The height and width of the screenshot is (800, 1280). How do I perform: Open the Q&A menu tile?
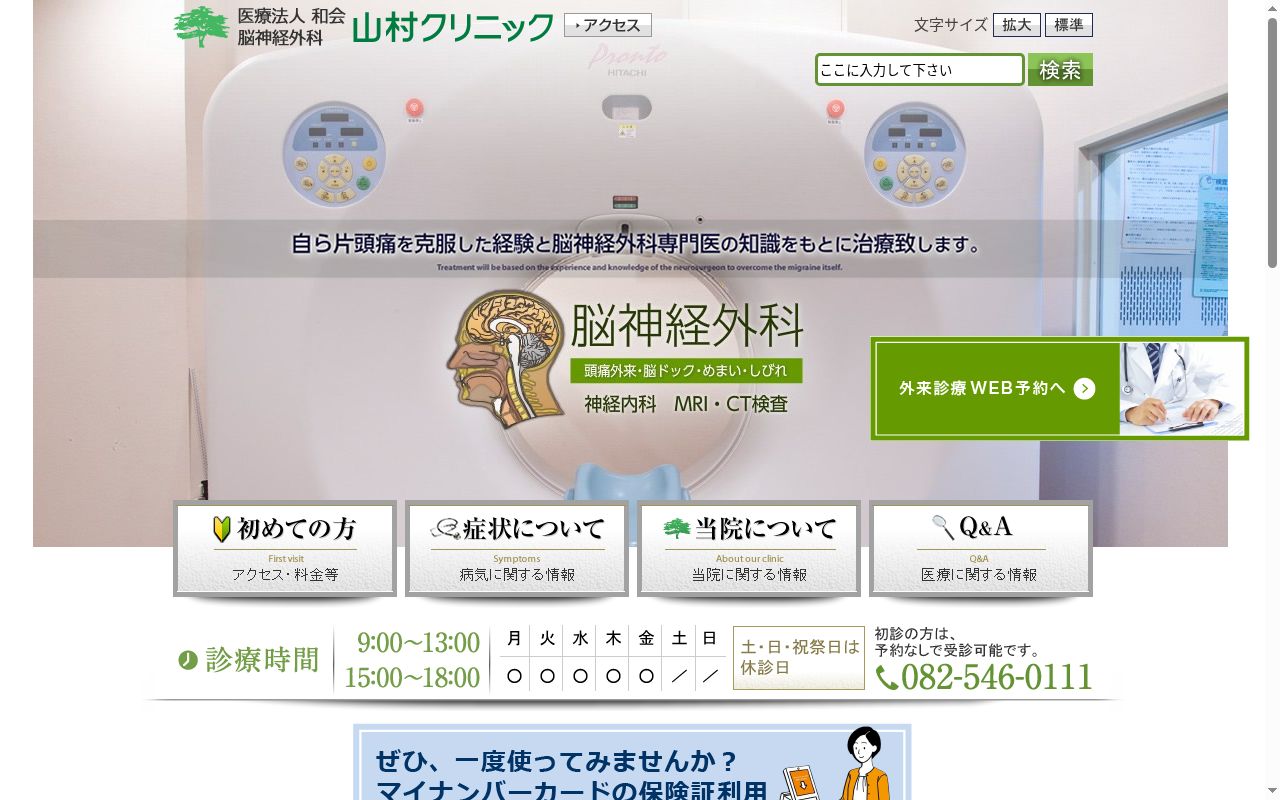point(981,549)
